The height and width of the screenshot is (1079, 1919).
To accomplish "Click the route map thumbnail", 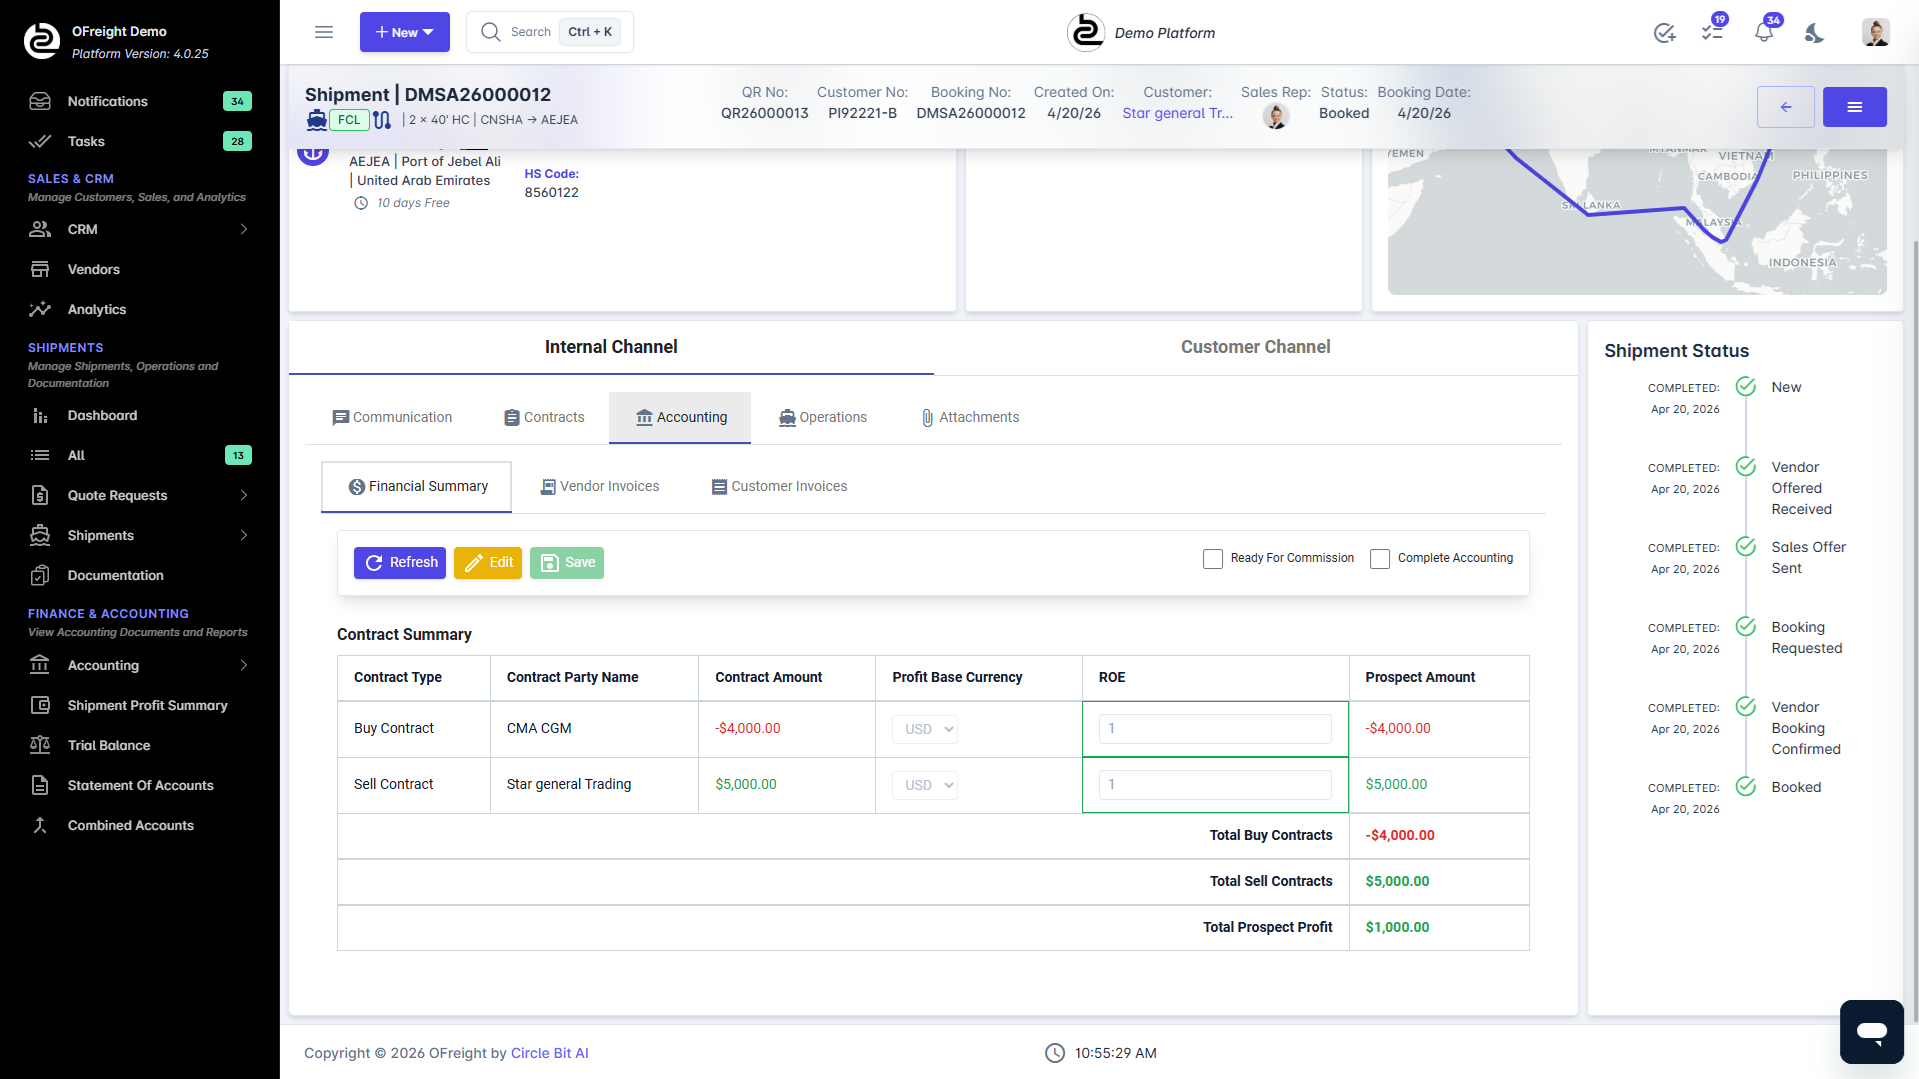I will tap(1637, 221).
